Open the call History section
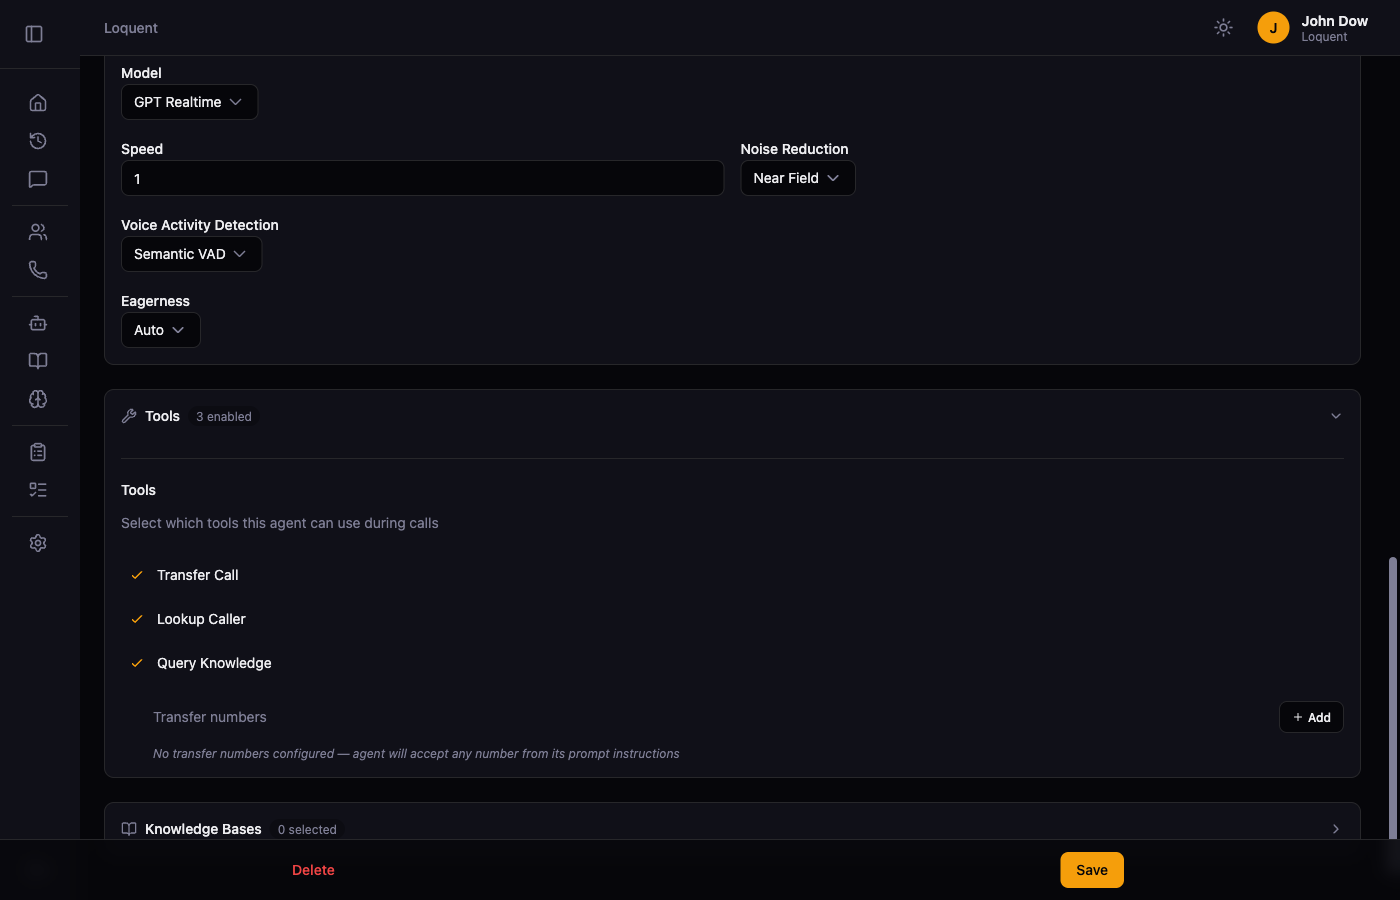The width and height of the screenshot is (1400, 900). point(37,140)
